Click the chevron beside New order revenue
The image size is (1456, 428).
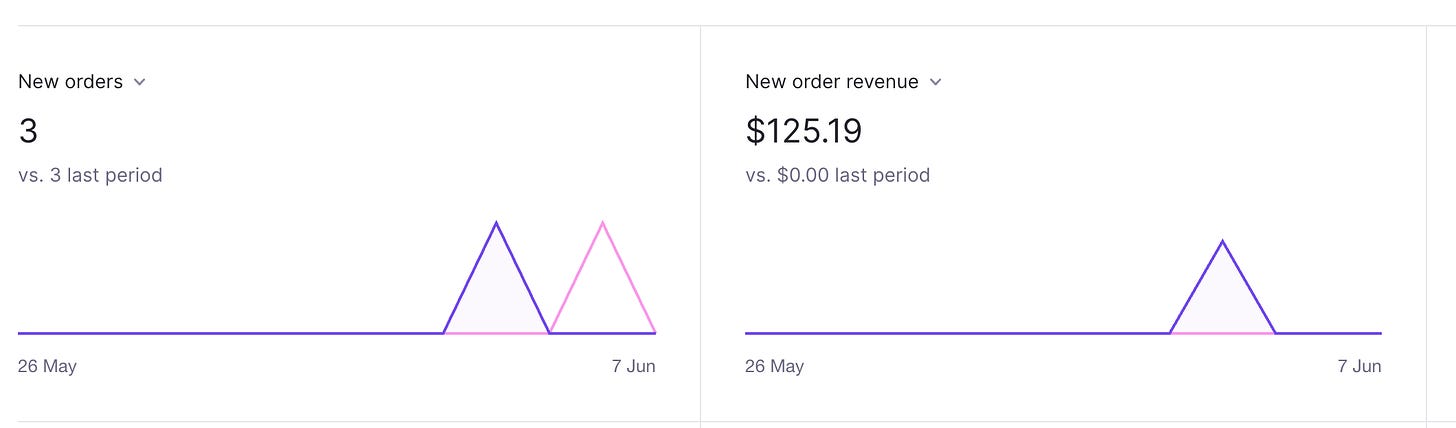pyautogui.click(x=935, y=82)
